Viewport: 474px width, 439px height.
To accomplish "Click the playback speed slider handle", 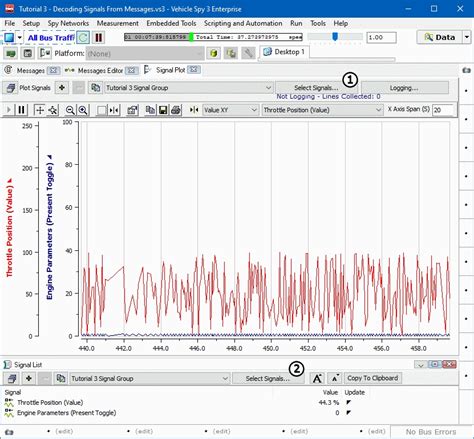I will 335,36.
